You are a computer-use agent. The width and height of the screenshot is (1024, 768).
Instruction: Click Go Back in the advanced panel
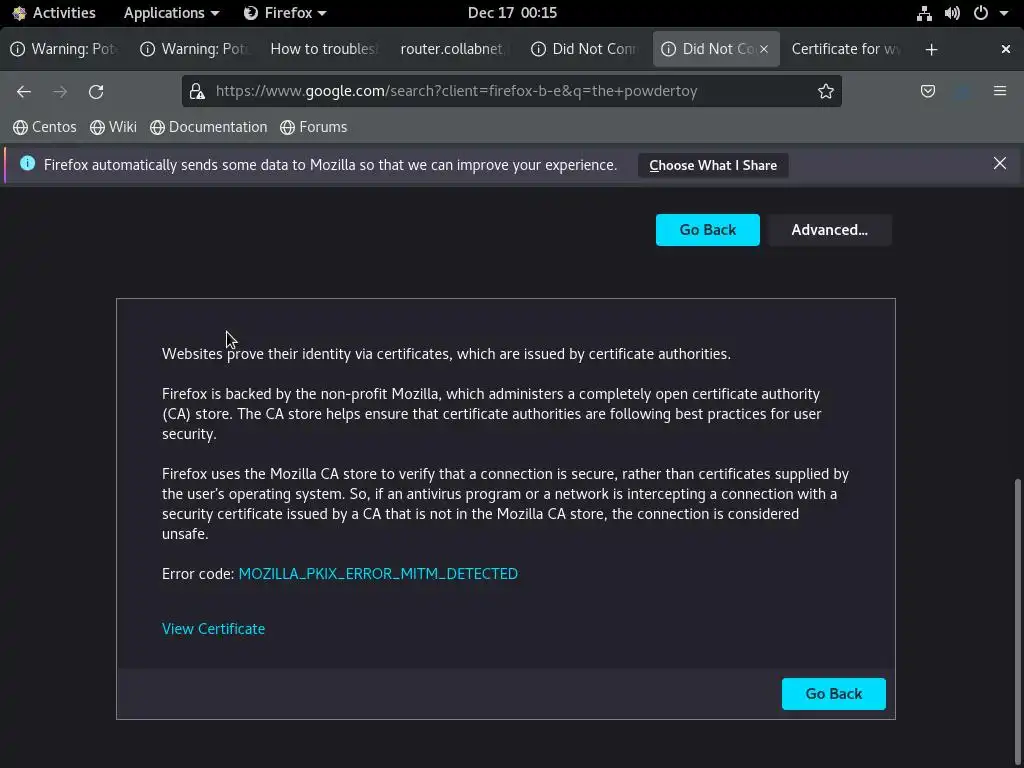point(833,694)
